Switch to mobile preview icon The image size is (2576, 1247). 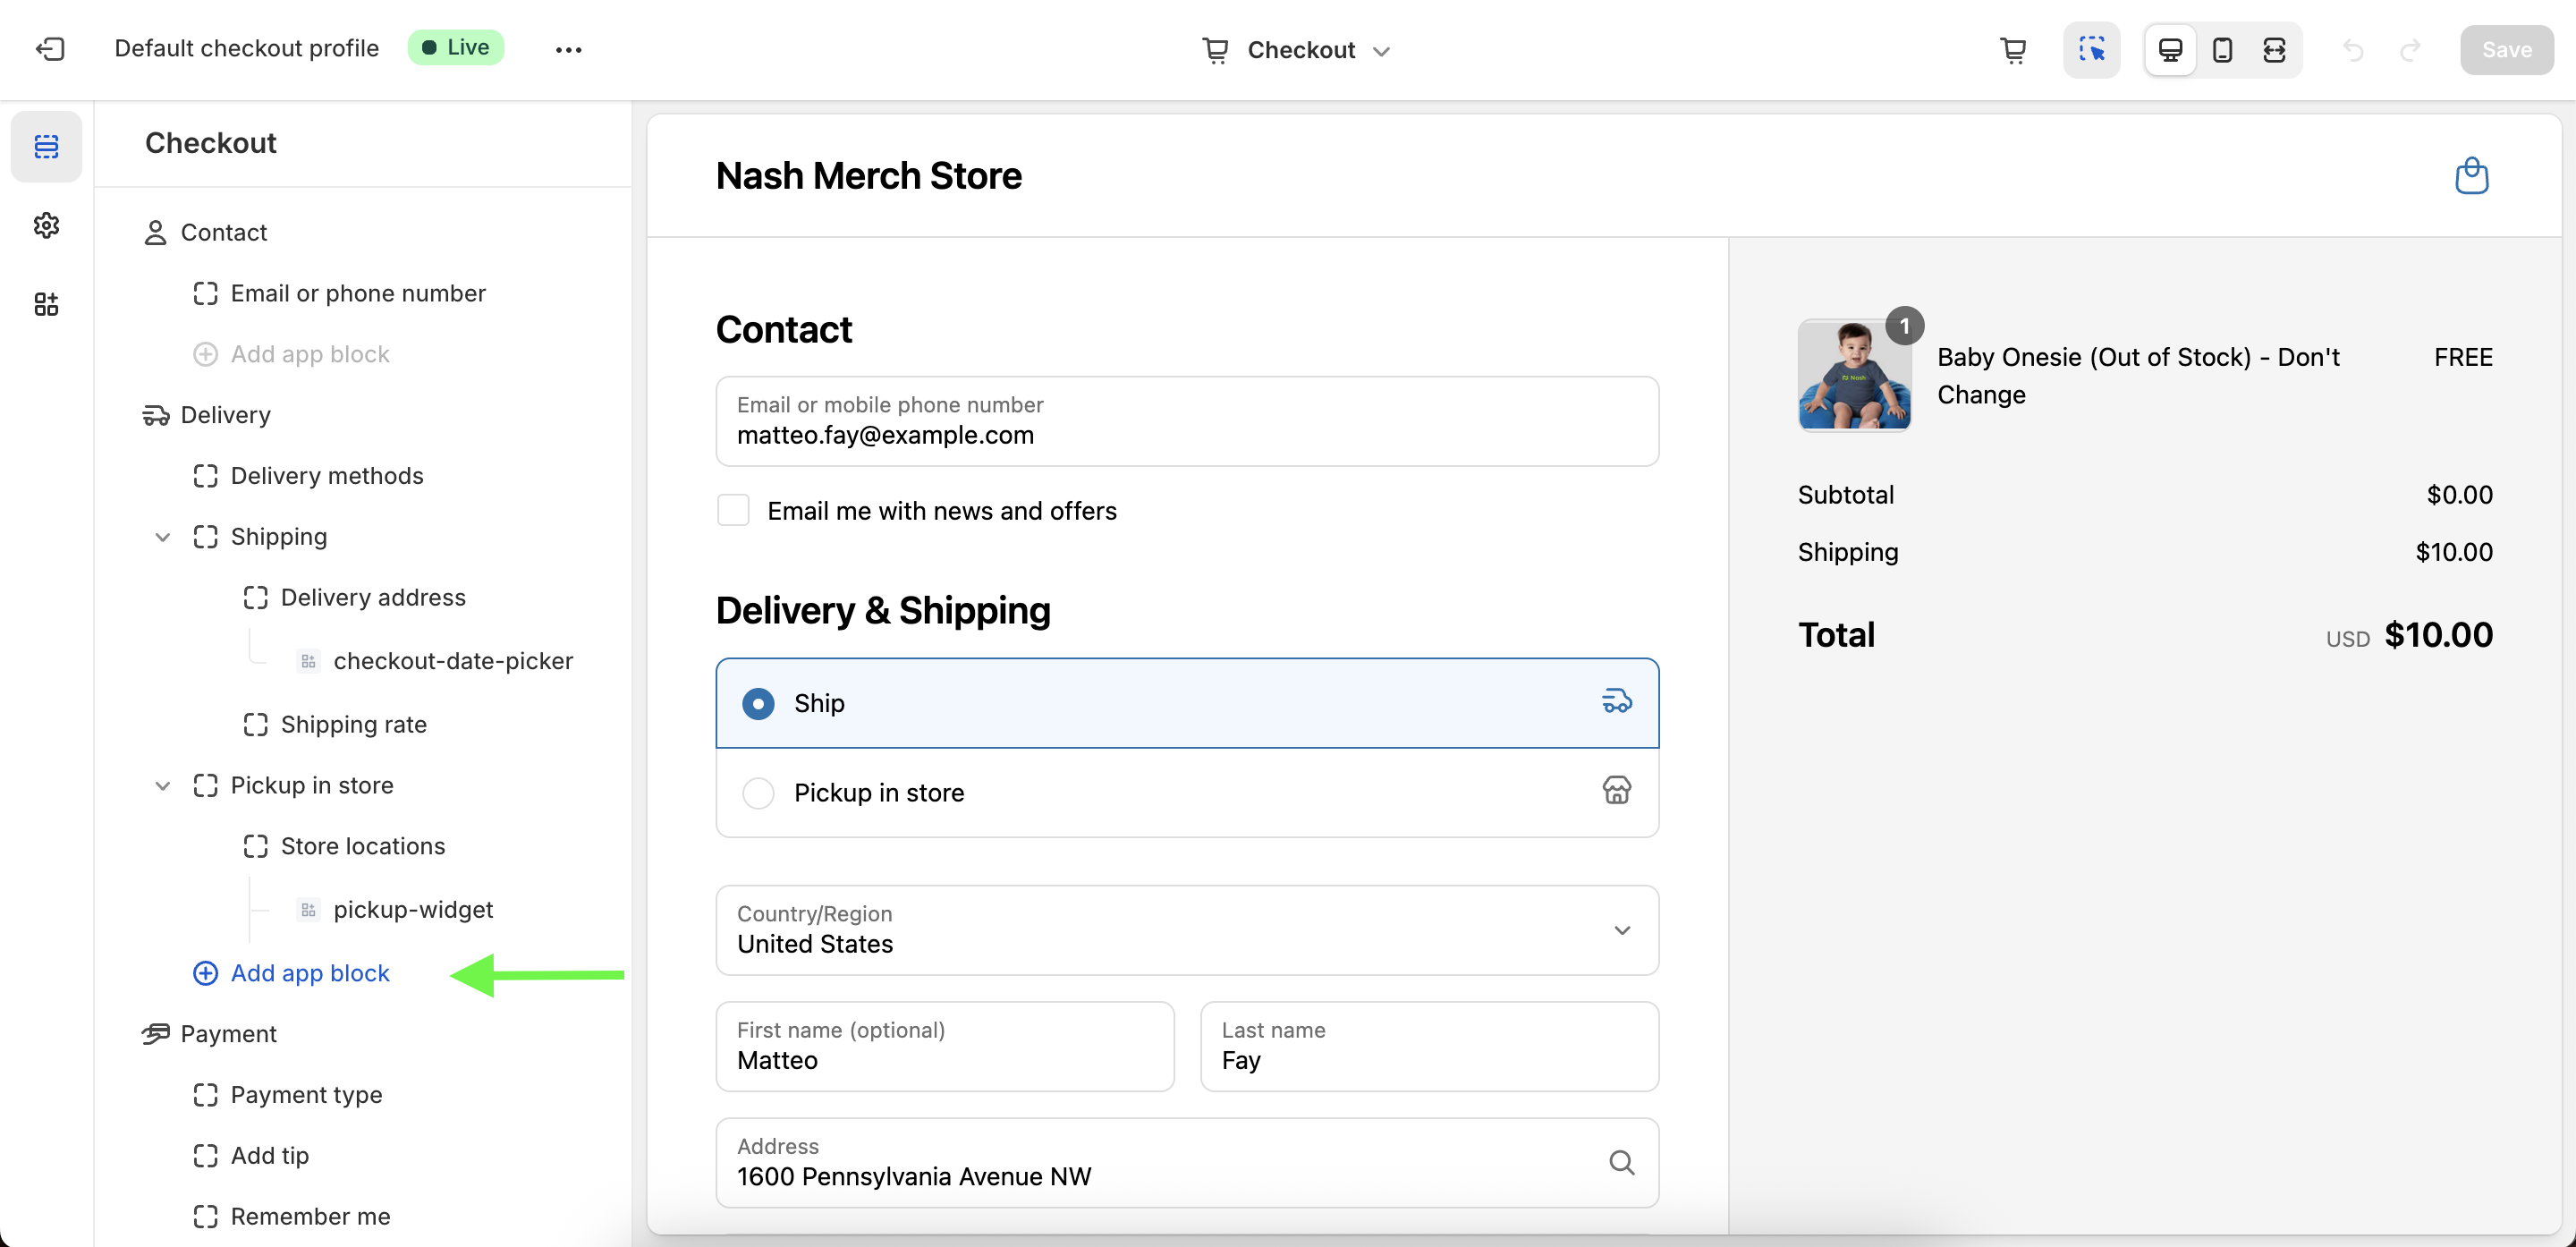click(x=2222, y=49)
